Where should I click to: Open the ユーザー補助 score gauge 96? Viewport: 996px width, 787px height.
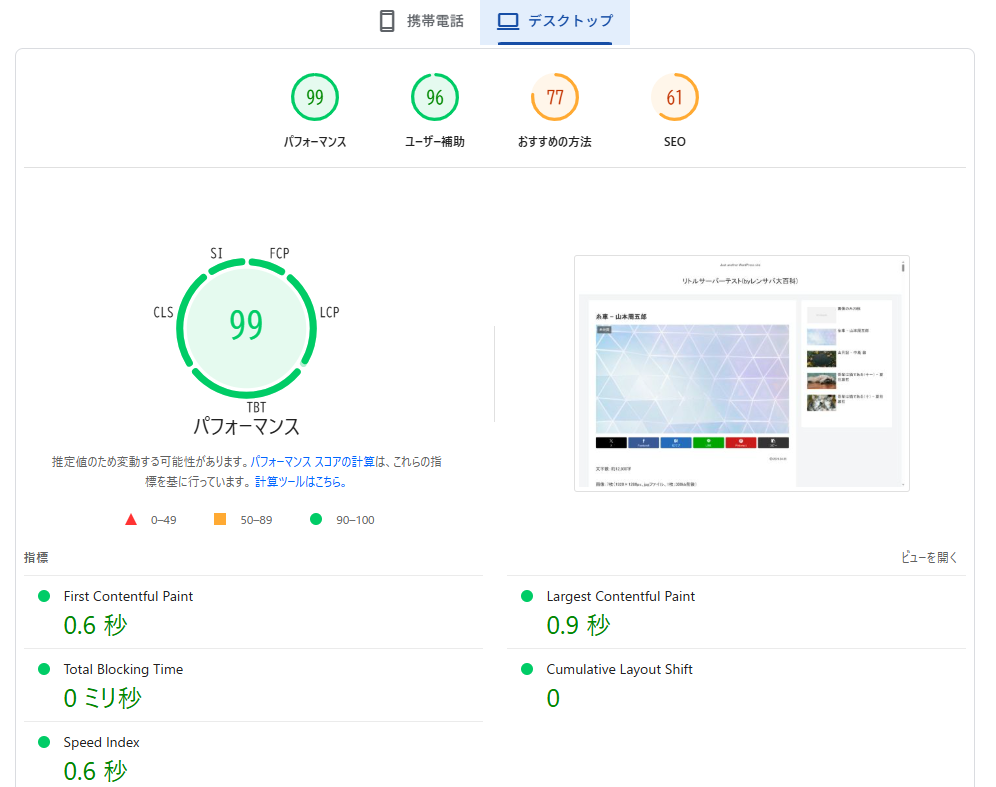pos(435,97)
